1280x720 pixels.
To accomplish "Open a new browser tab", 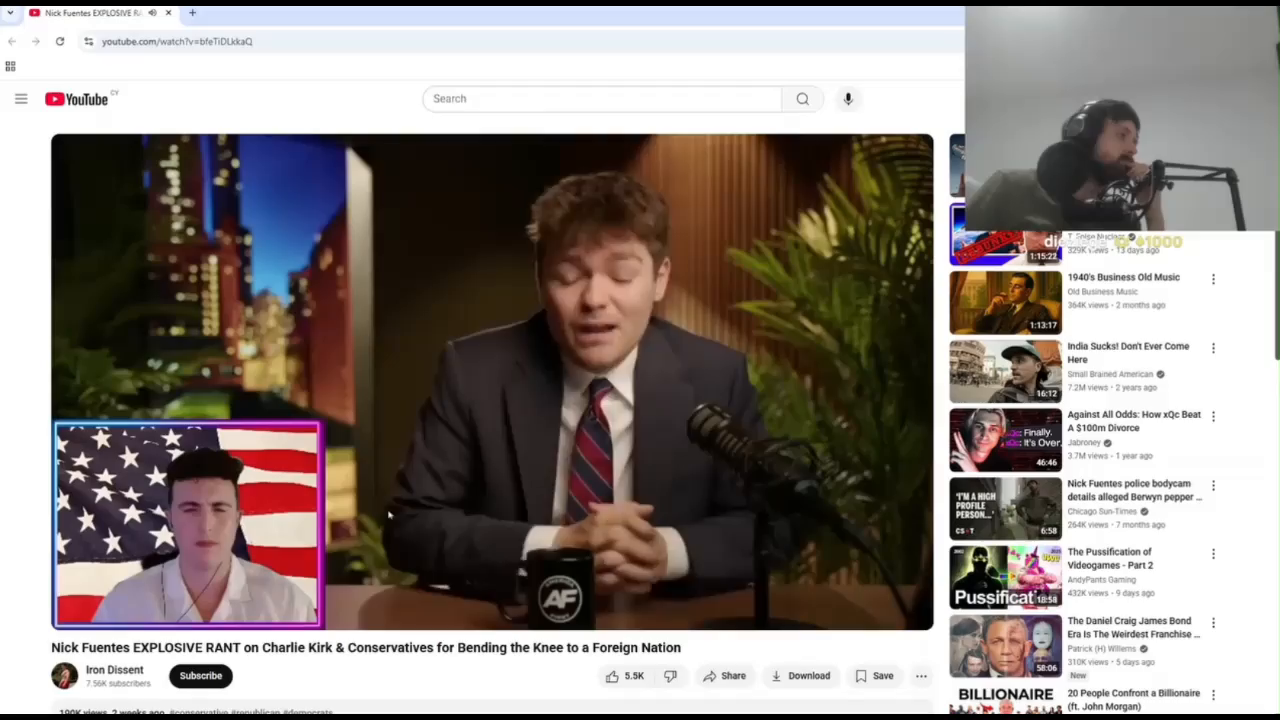I will pos(192,13).
